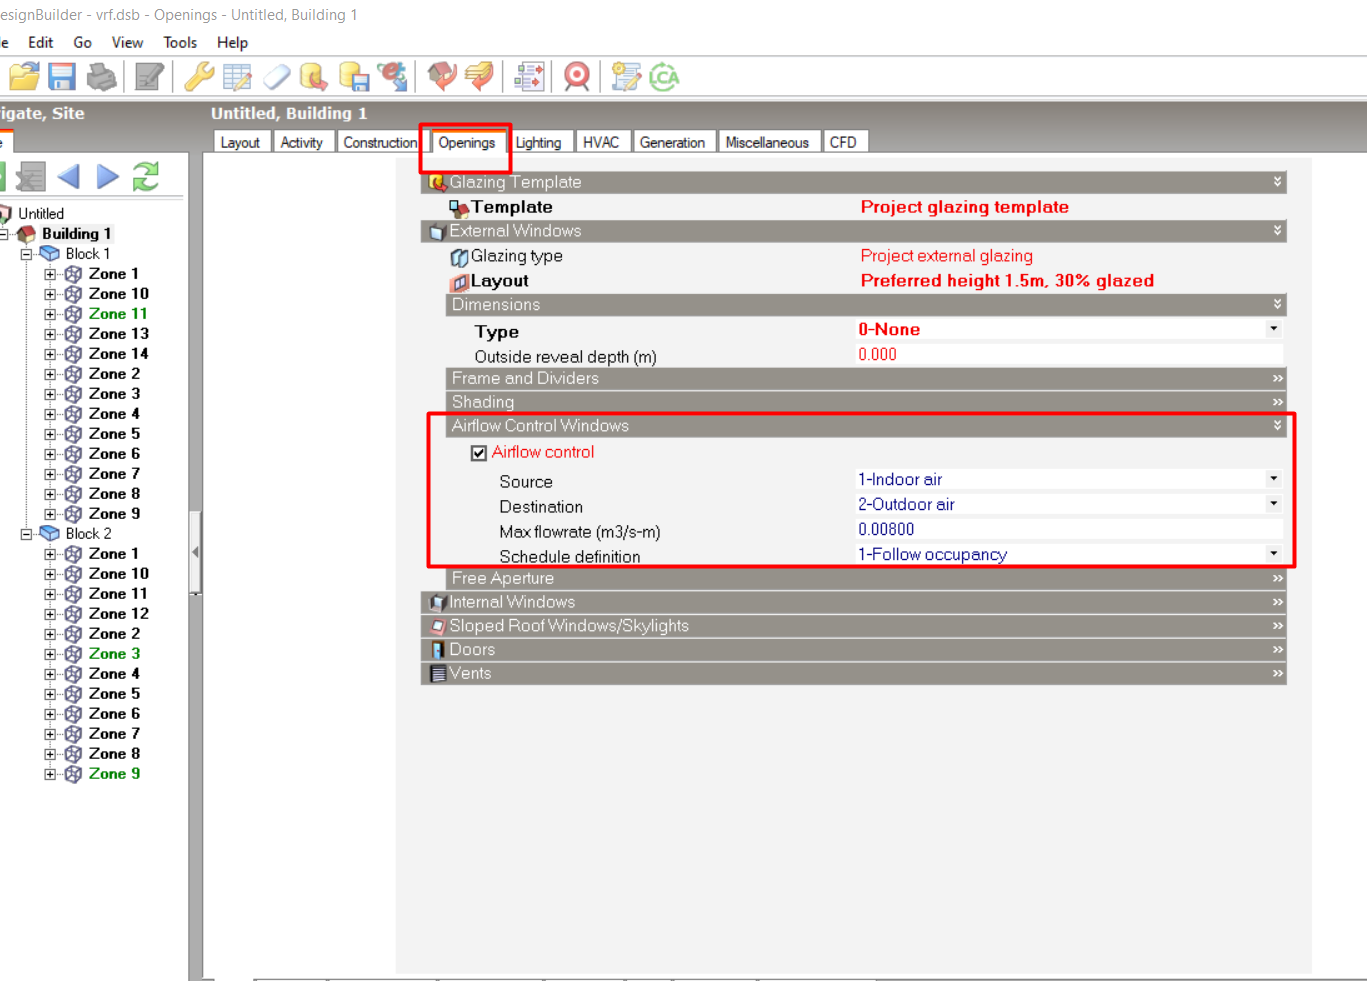Expand the Vents section header
The image size is (1367, 981).
pyautogui.click(x=854, y=674)
